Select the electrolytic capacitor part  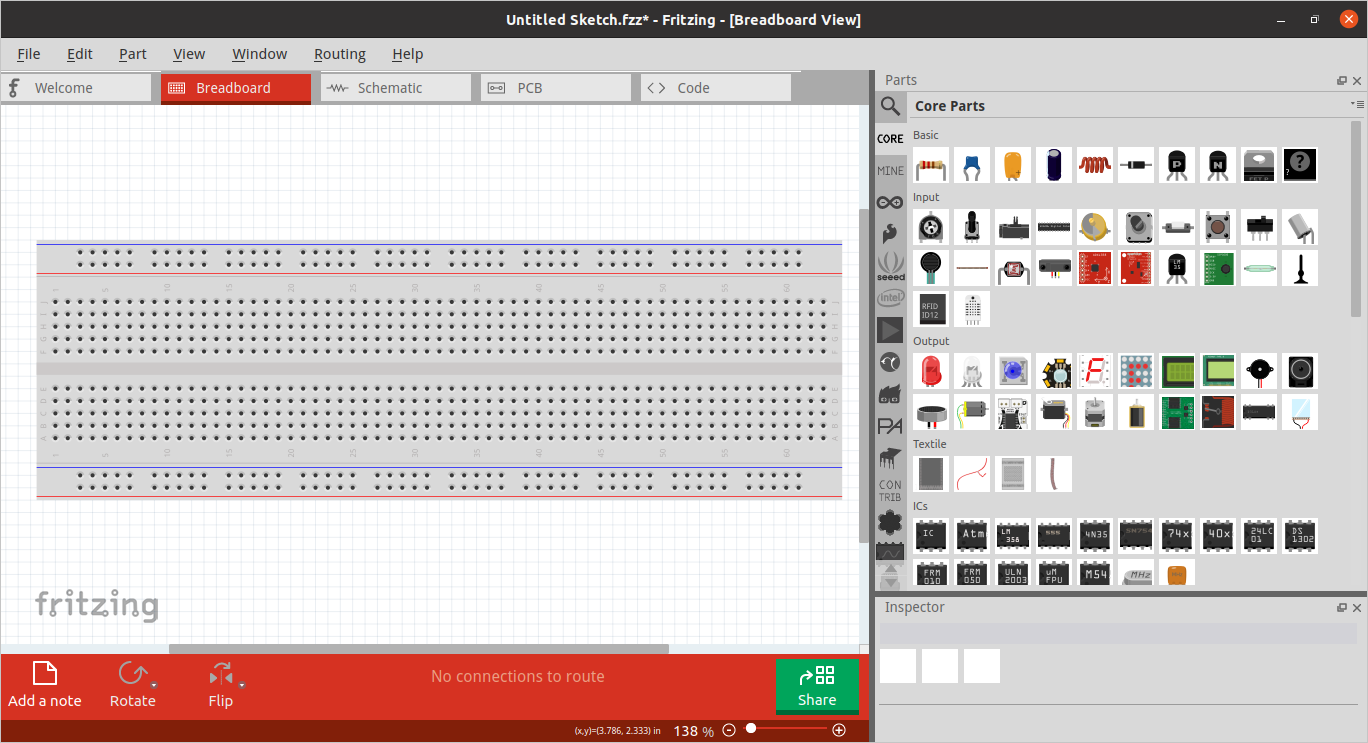pos(1054,165)
